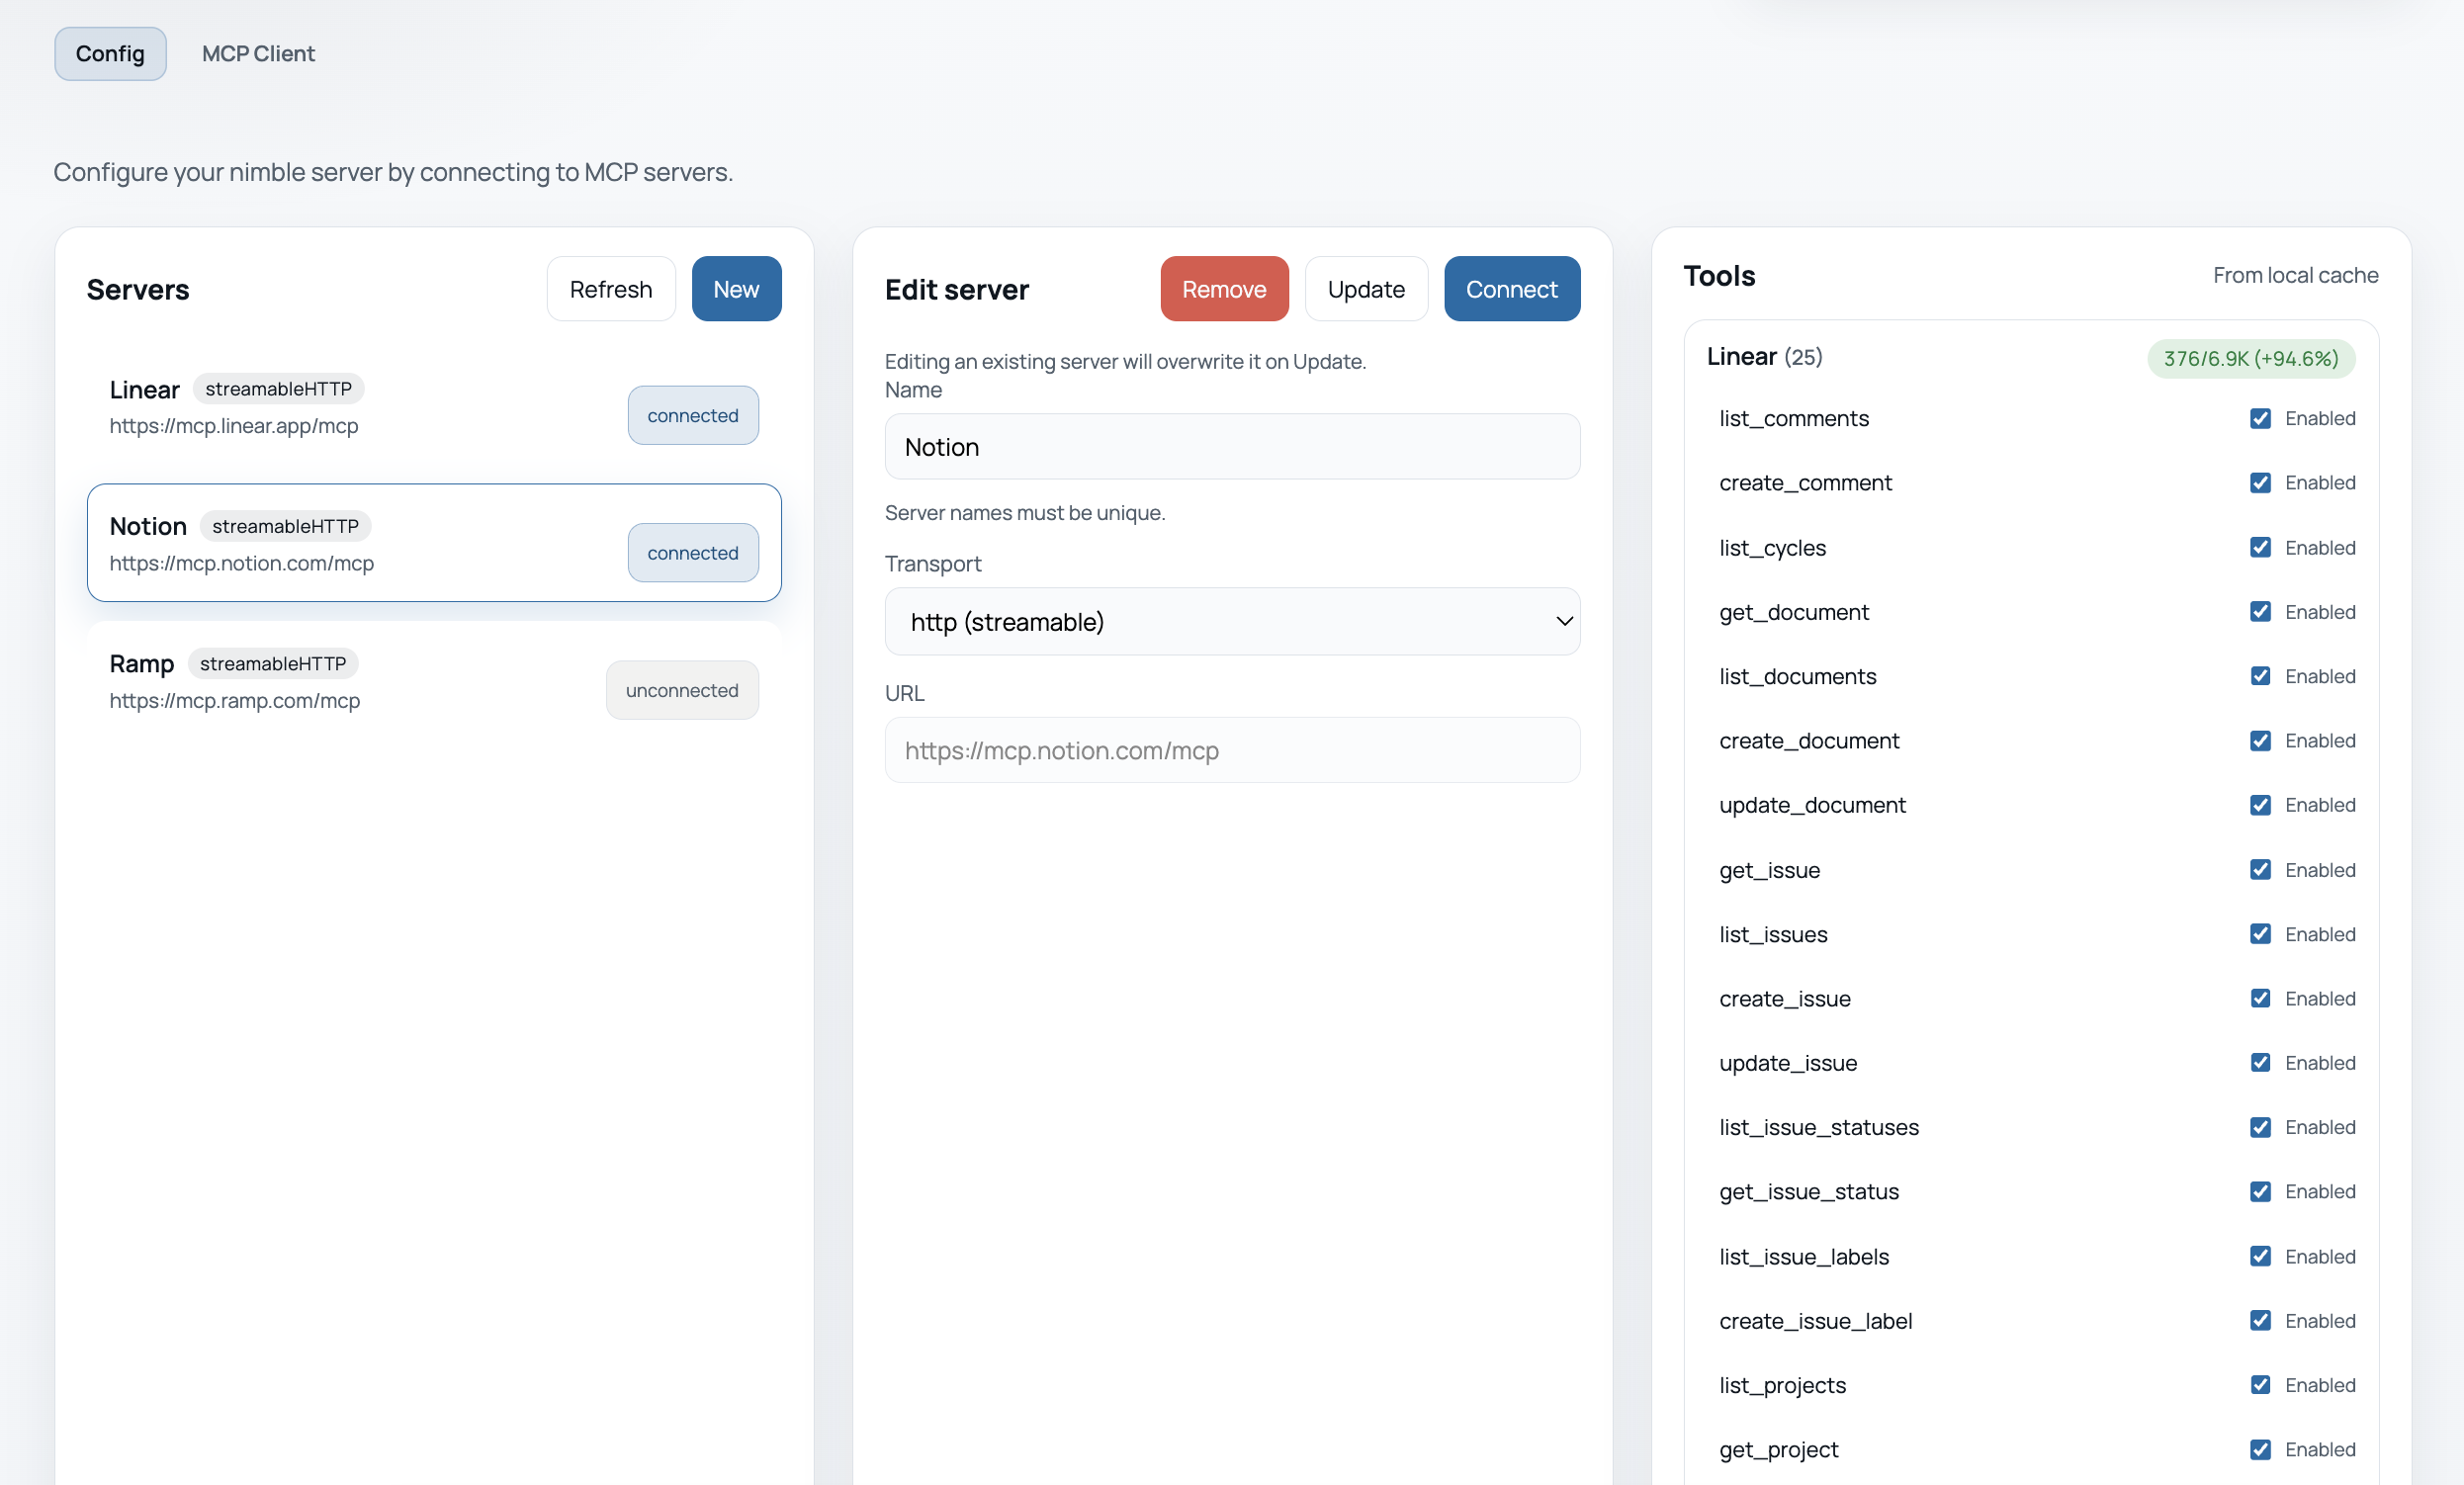Connect to the edited server

click(x=1510, y=289)
